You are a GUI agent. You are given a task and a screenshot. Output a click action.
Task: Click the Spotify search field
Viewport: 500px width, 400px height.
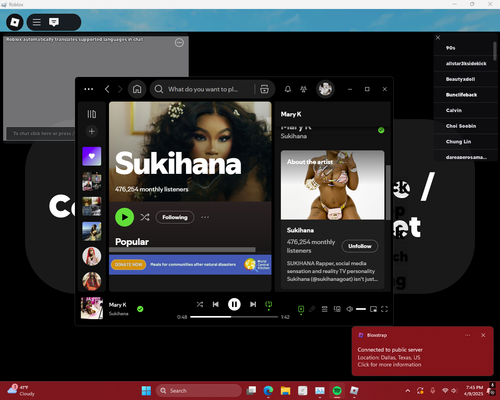(x=202, y=89)
